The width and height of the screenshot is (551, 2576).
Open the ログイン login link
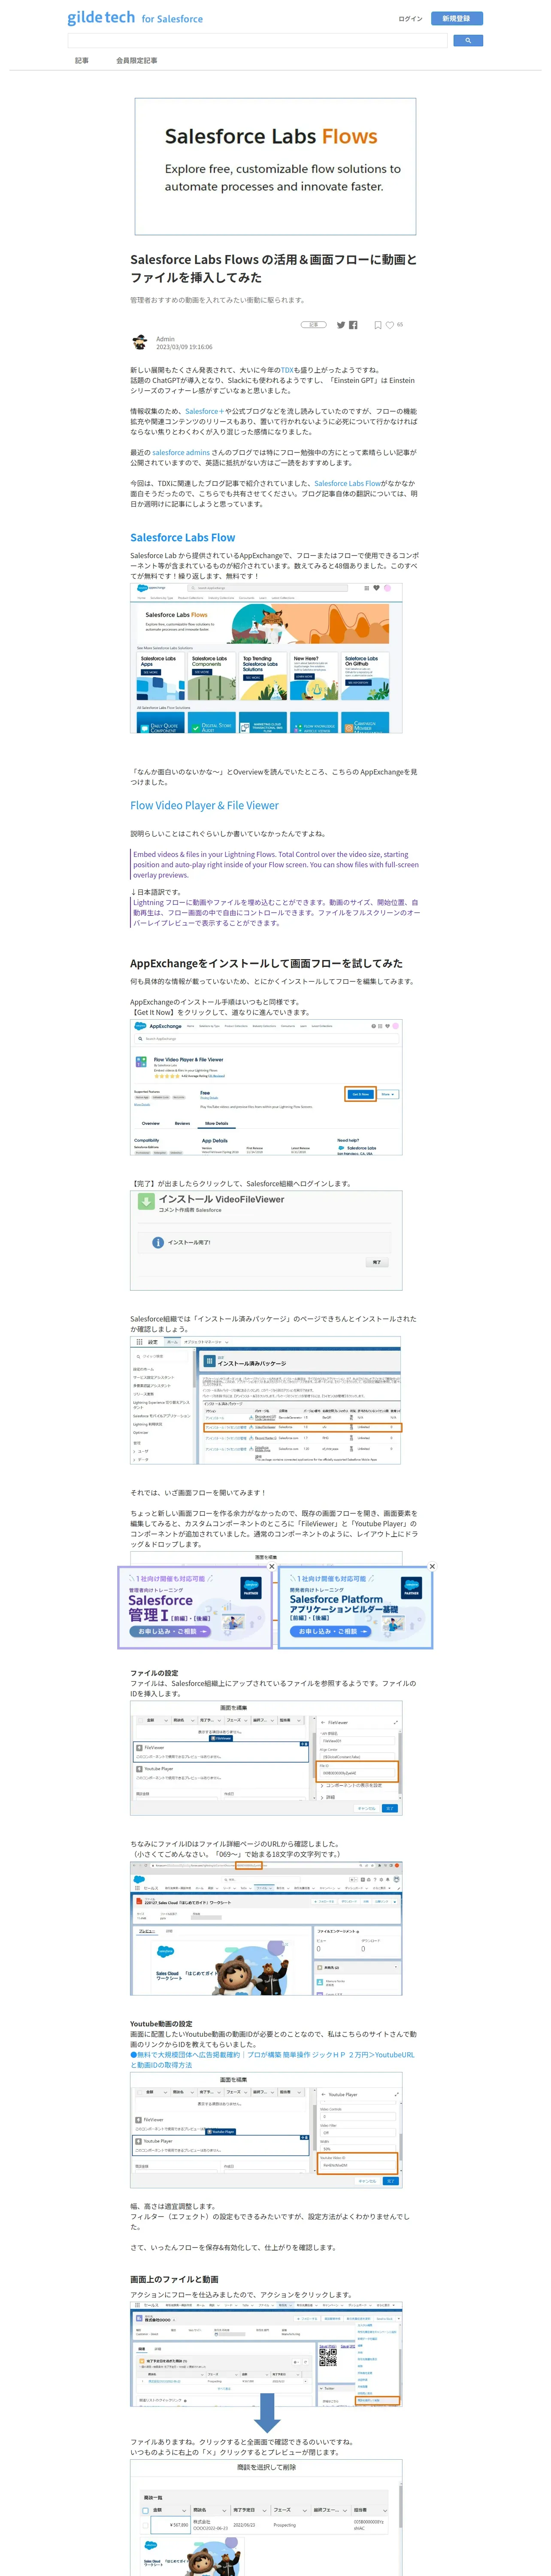point(410,18)
